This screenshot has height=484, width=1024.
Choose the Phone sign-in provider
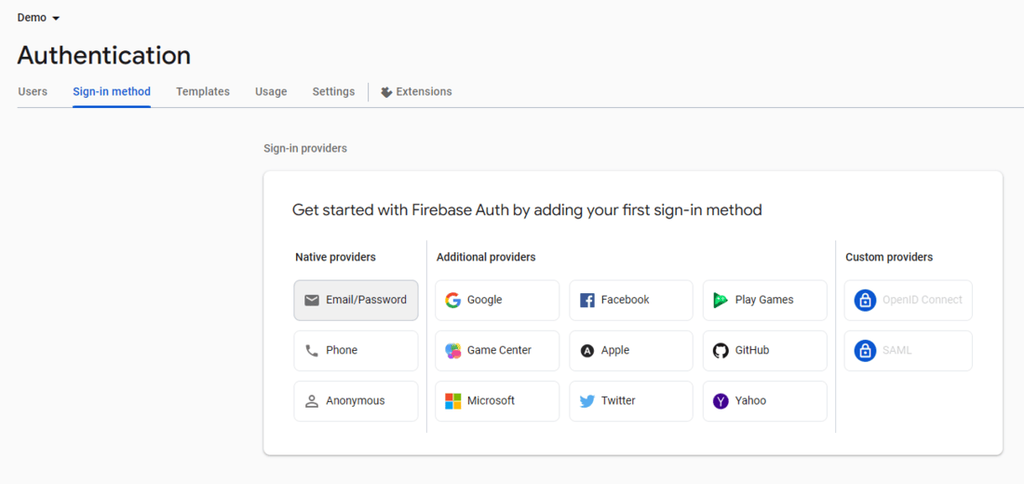(x=356, y=351)
